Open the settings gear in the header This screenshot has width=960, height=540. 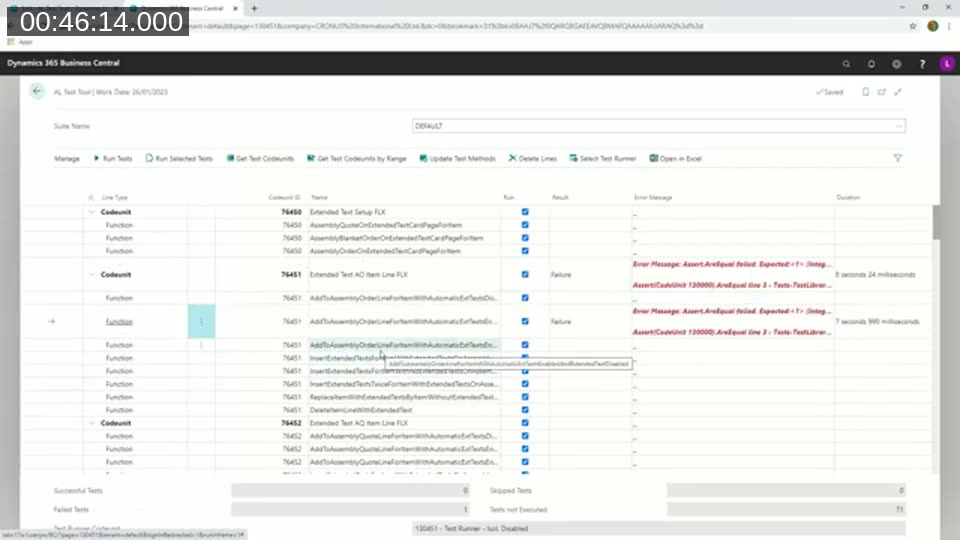click(x=896, y=64)
